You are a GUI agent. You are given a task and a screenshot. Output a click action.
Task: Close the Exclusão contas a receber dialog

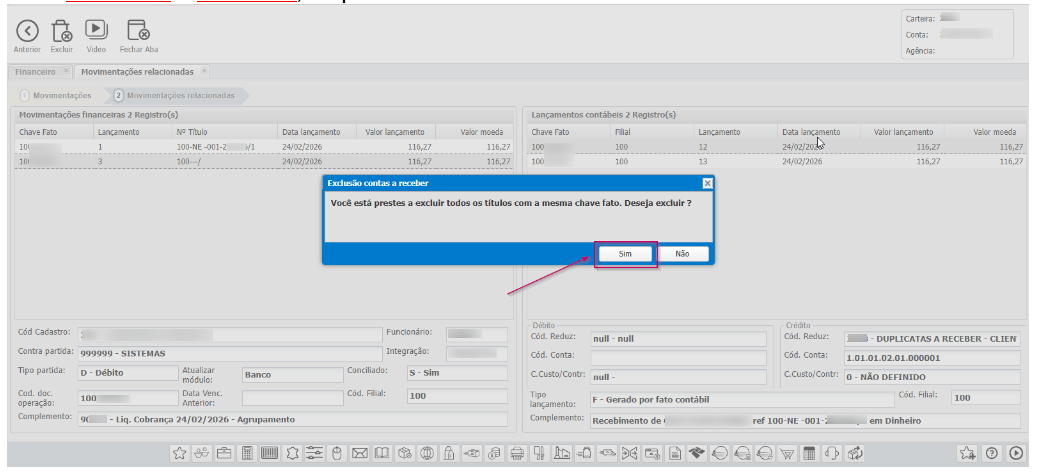tap(707, 183)
